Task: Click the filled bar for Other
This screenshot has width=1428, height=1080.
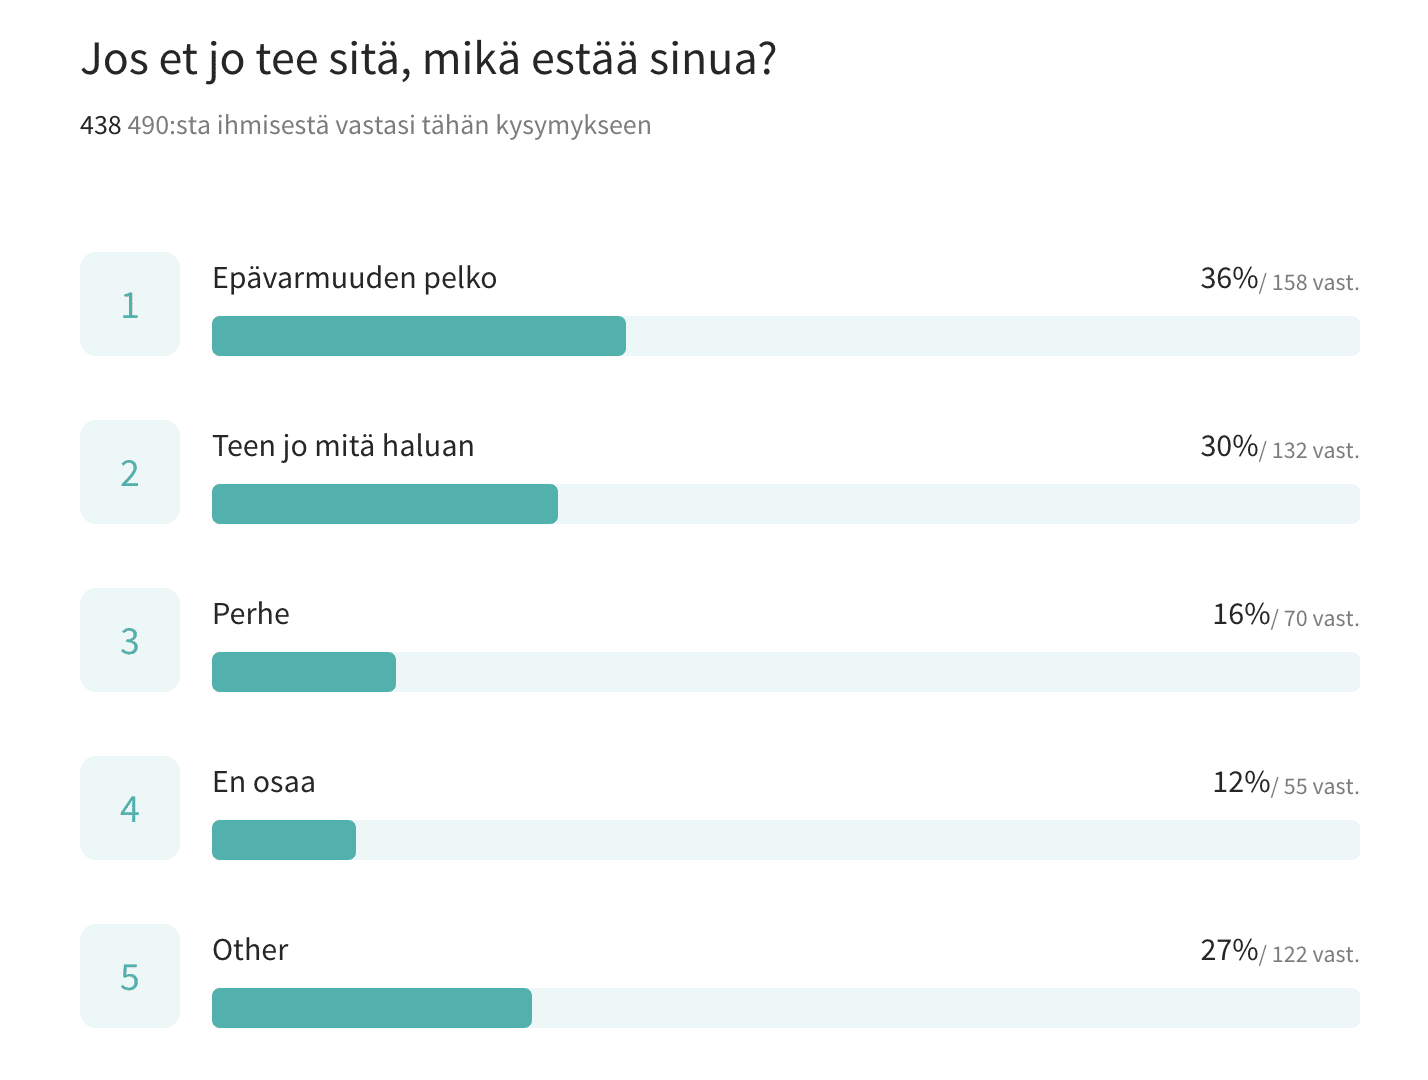Action: click(x=372, y=1008)
